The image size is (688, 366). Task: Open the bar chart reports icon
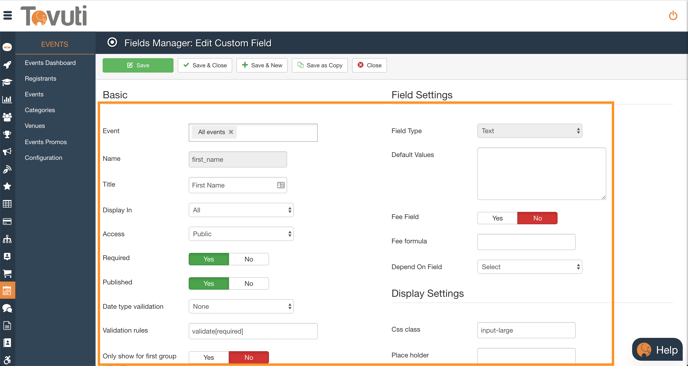pyautogui.click(x=7, y=100)
